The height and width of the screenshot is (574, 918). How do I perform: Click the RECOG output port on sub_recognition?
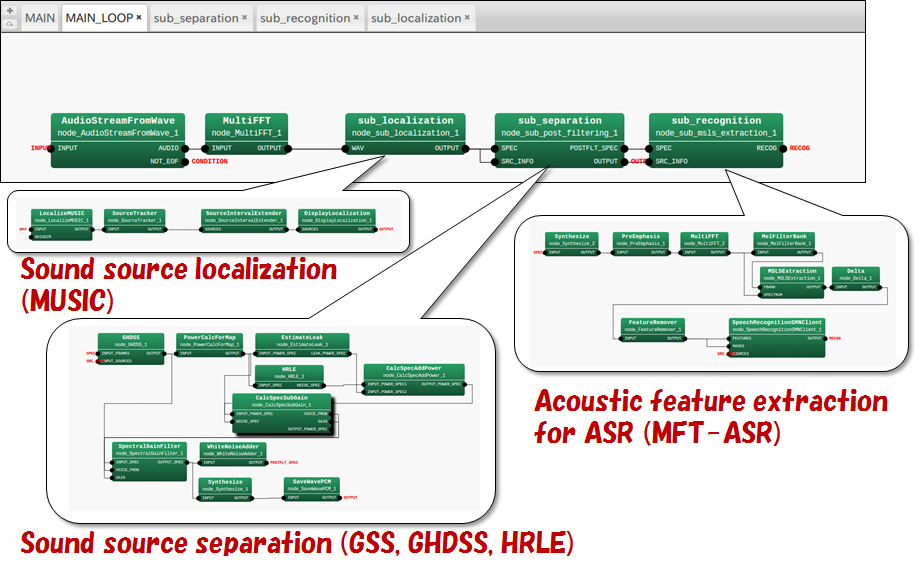tap(783, 148)
